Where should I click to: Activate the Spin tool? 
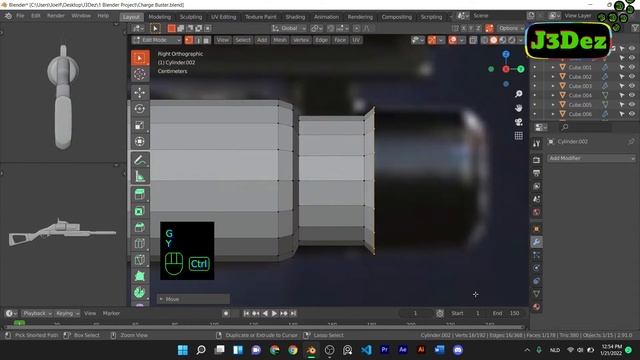point(140,293)
